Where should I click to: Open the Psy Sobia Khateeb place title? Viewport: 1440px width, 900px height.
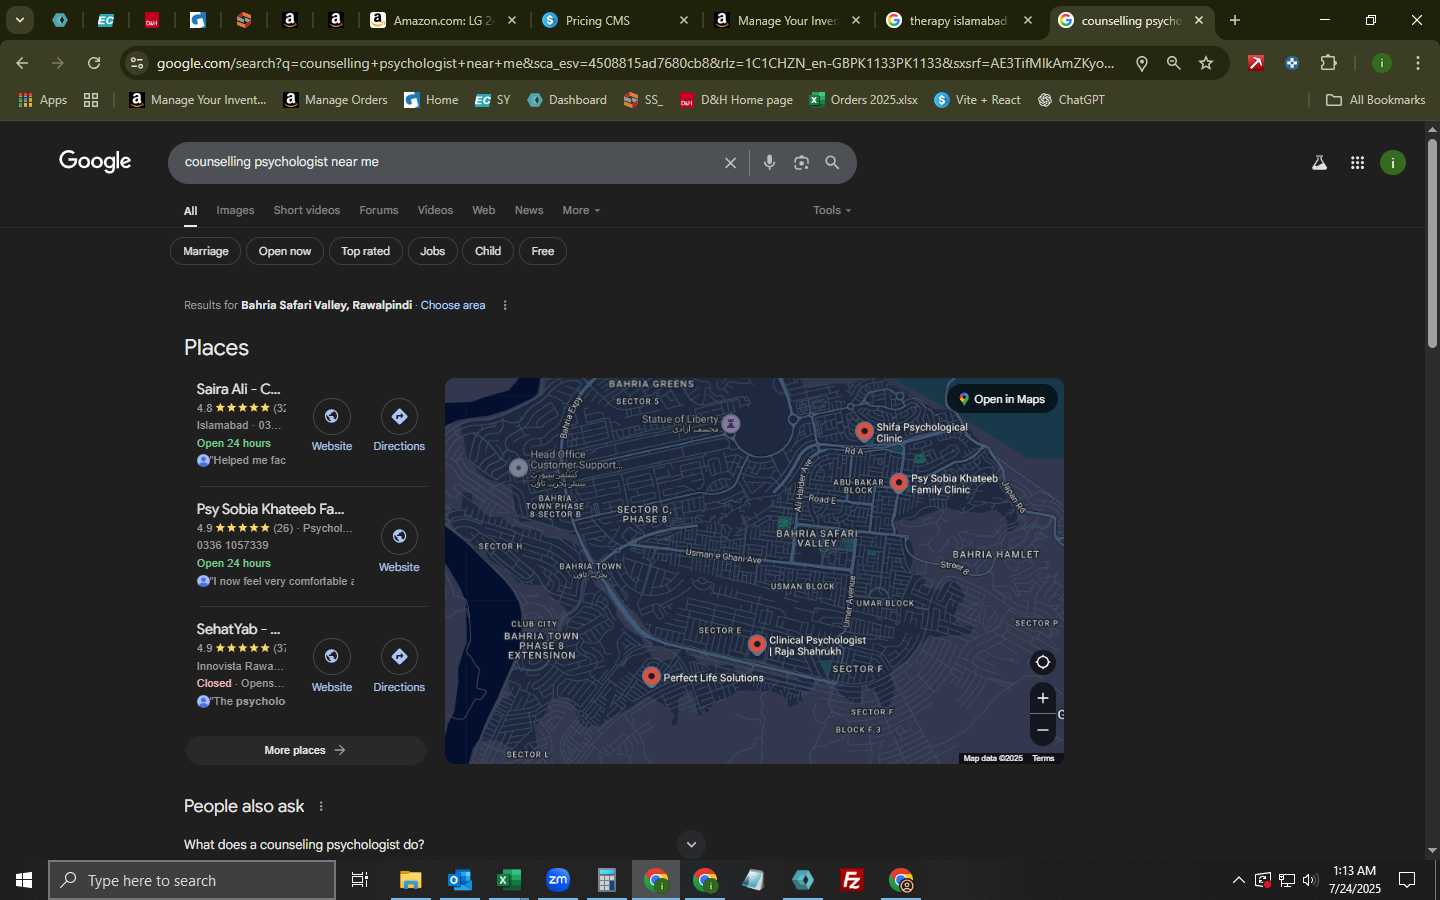coord(270,509)
